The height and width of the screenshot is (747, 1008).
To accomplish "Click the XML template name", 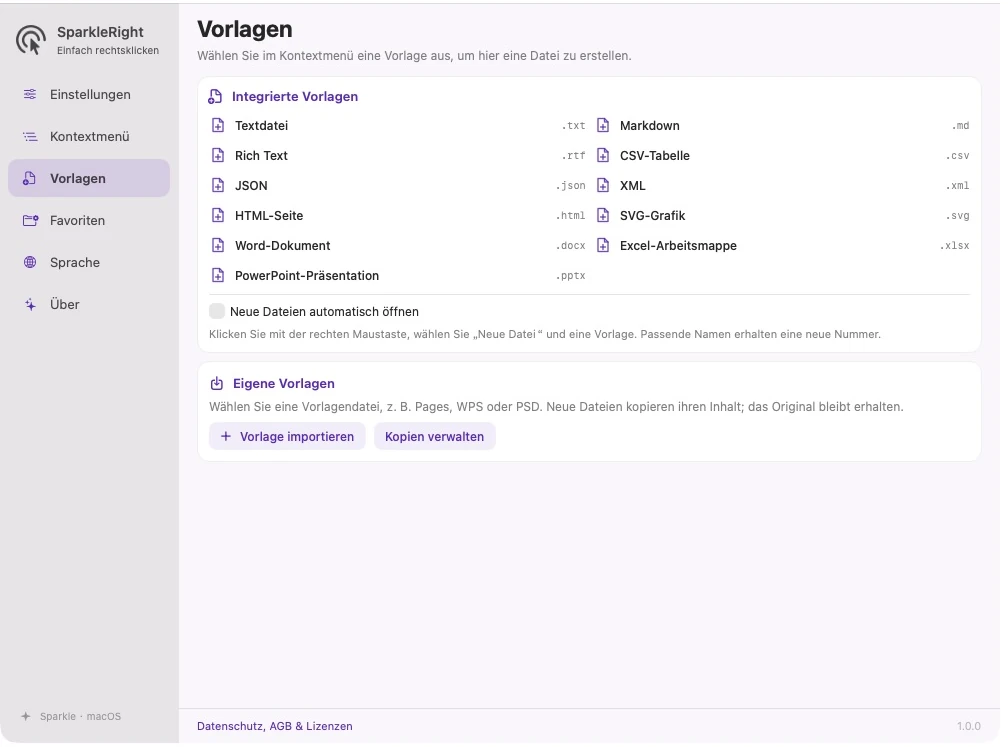I will click(x=633, y=186).
